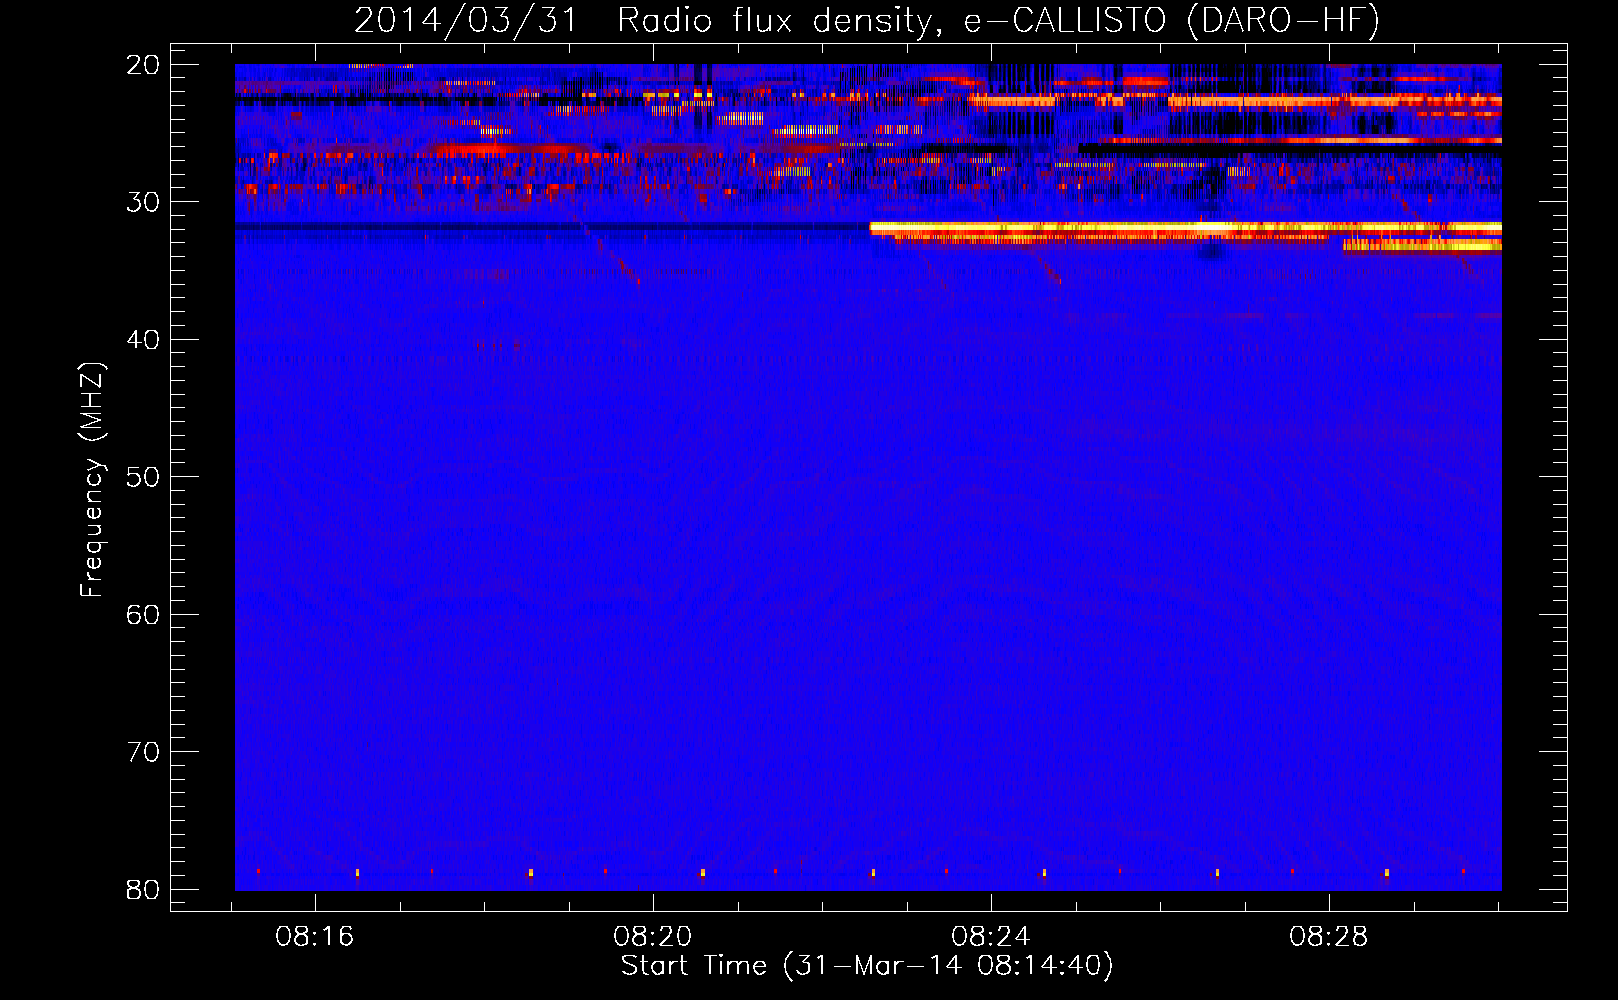Click the 80 MHz frequency tick label
1618x1000 pixels.
tap(143, 890)
